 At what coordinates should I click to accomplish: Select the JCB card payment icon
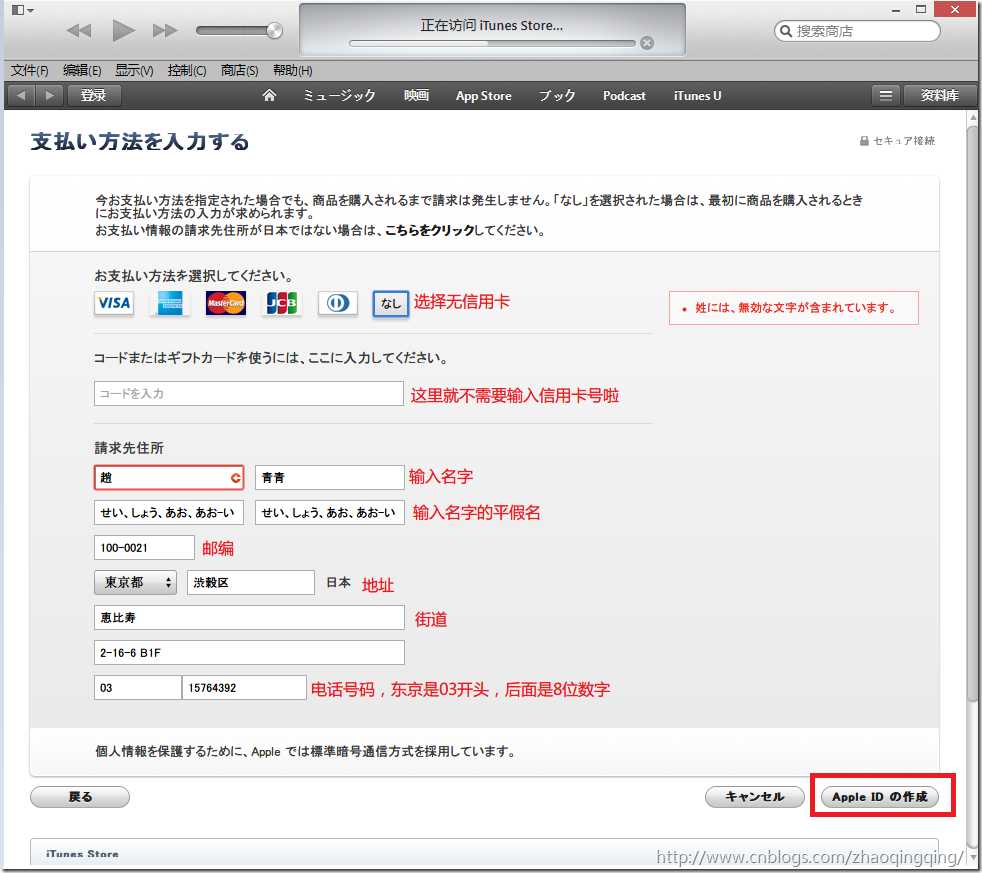pos(281,303)
